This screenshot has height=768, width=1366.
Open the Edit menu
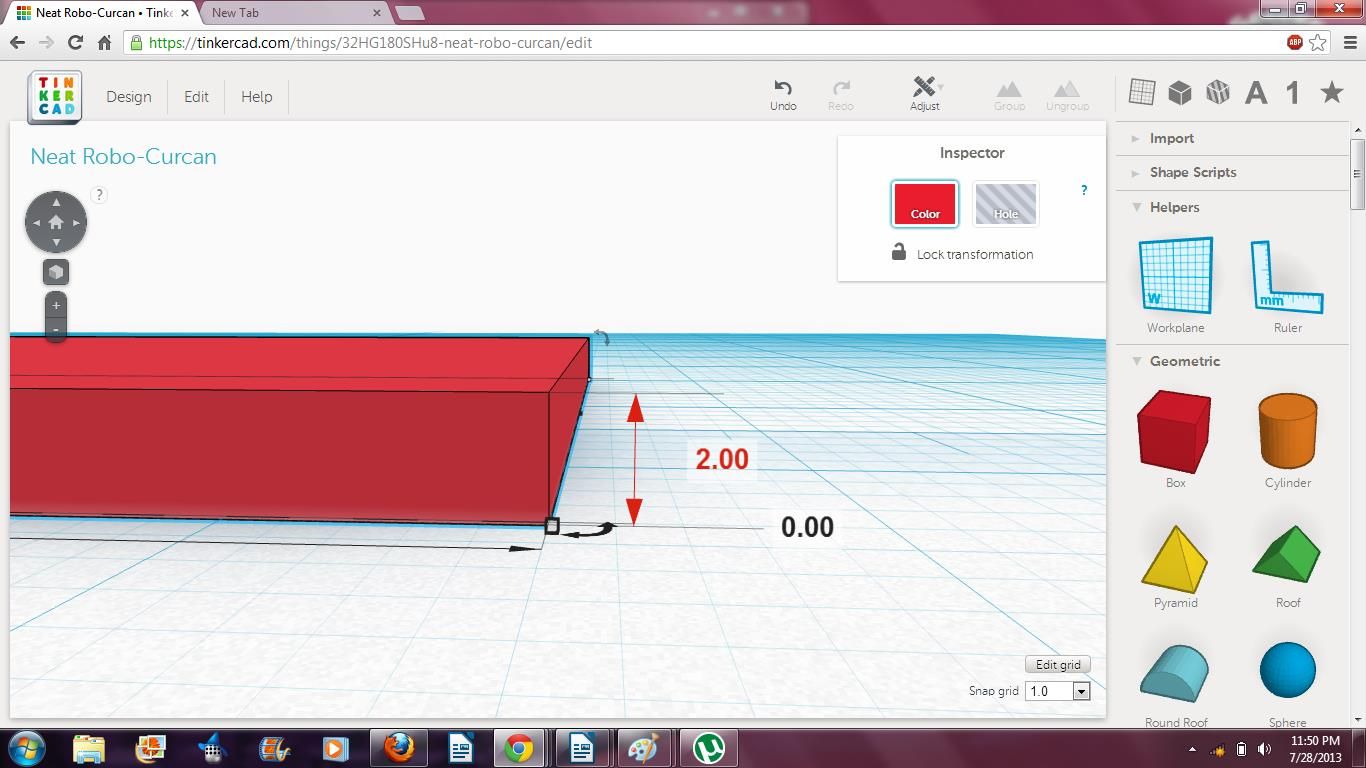[196, 96]
